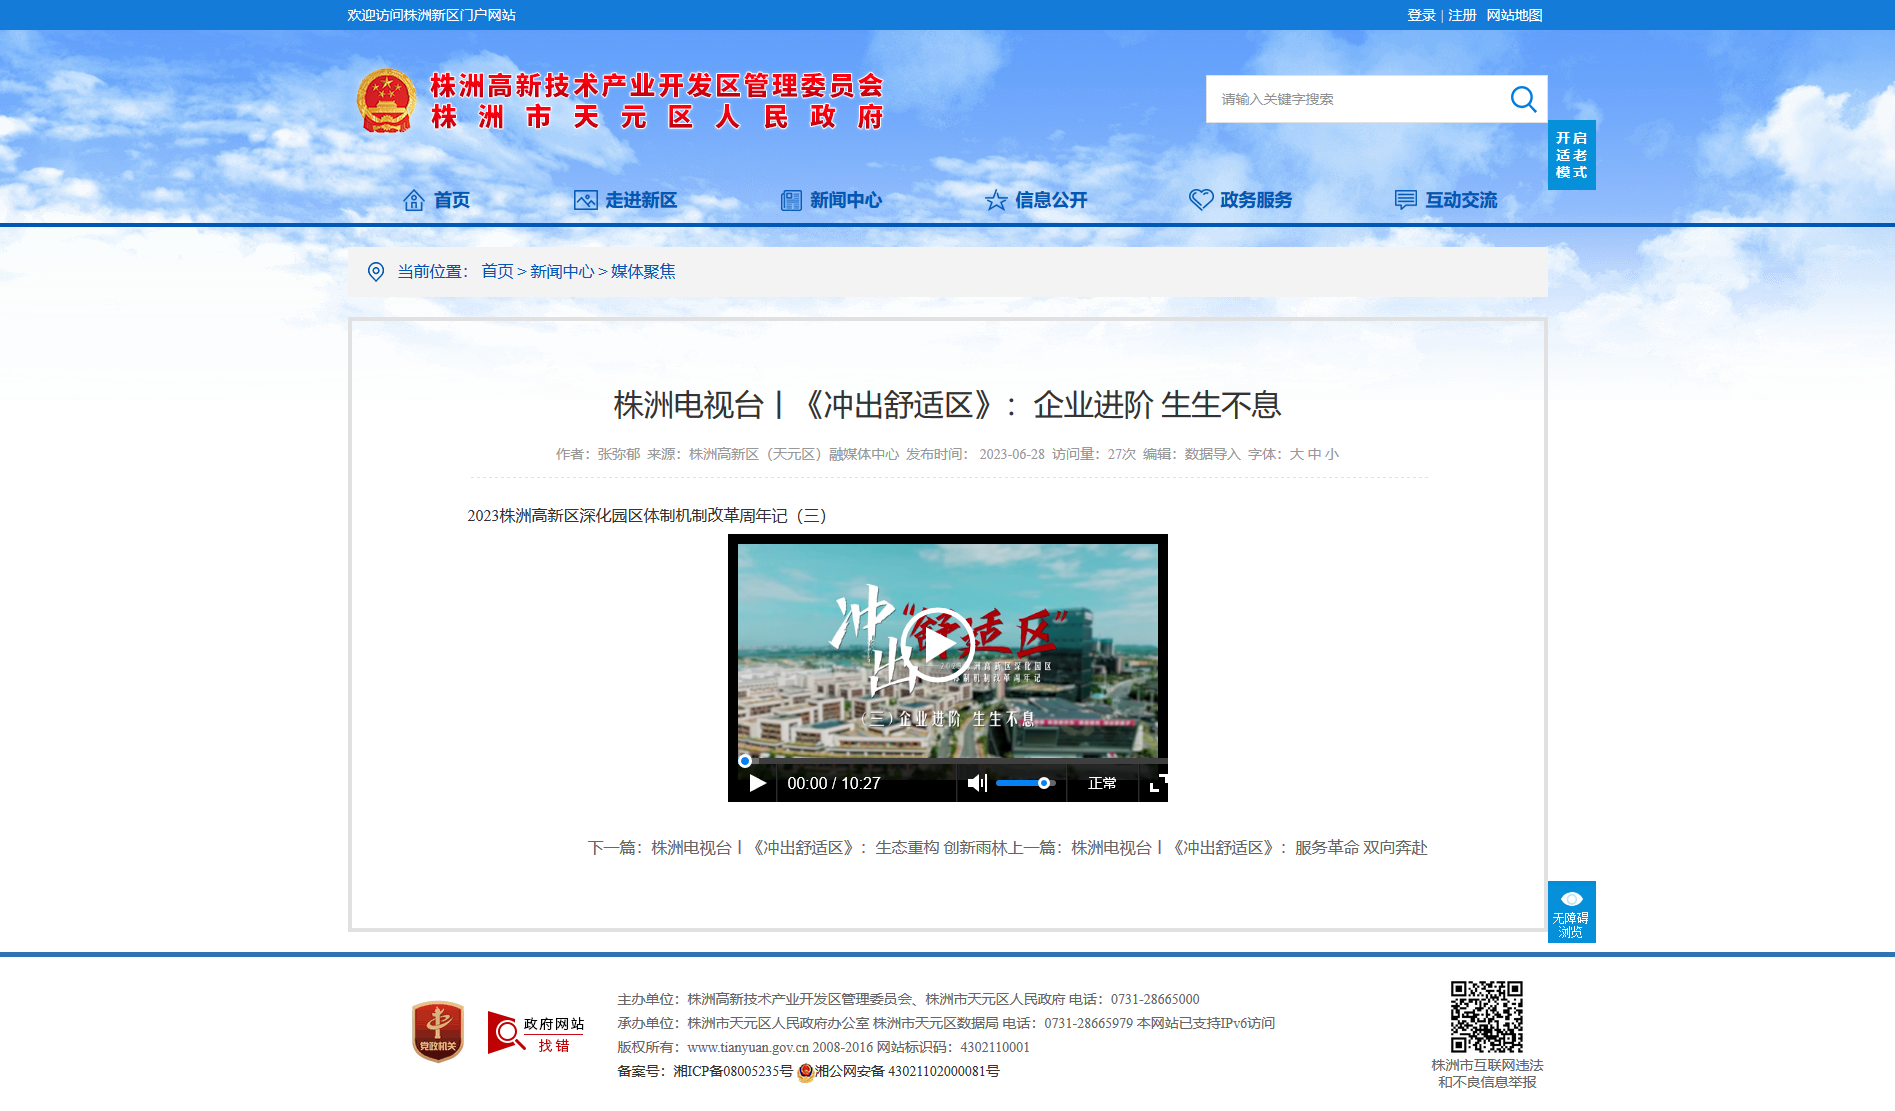
Task: Click the national emblem logo
Action: 386,101
